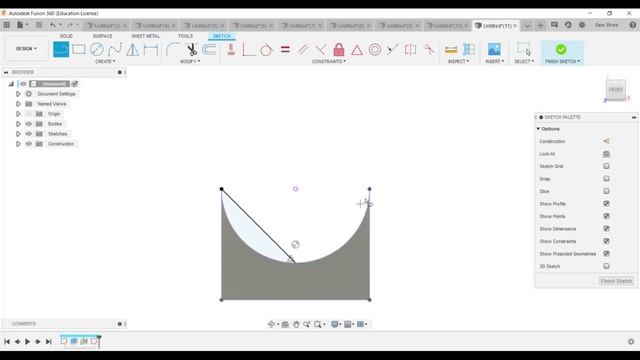Enable the Snap checkbox
640x360 pixels.
tap(606, 178)
